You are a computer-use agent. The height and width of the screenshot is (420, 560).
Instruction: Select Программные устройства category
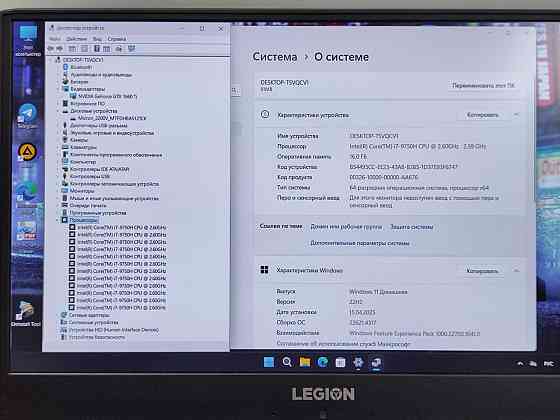(98, 213)
